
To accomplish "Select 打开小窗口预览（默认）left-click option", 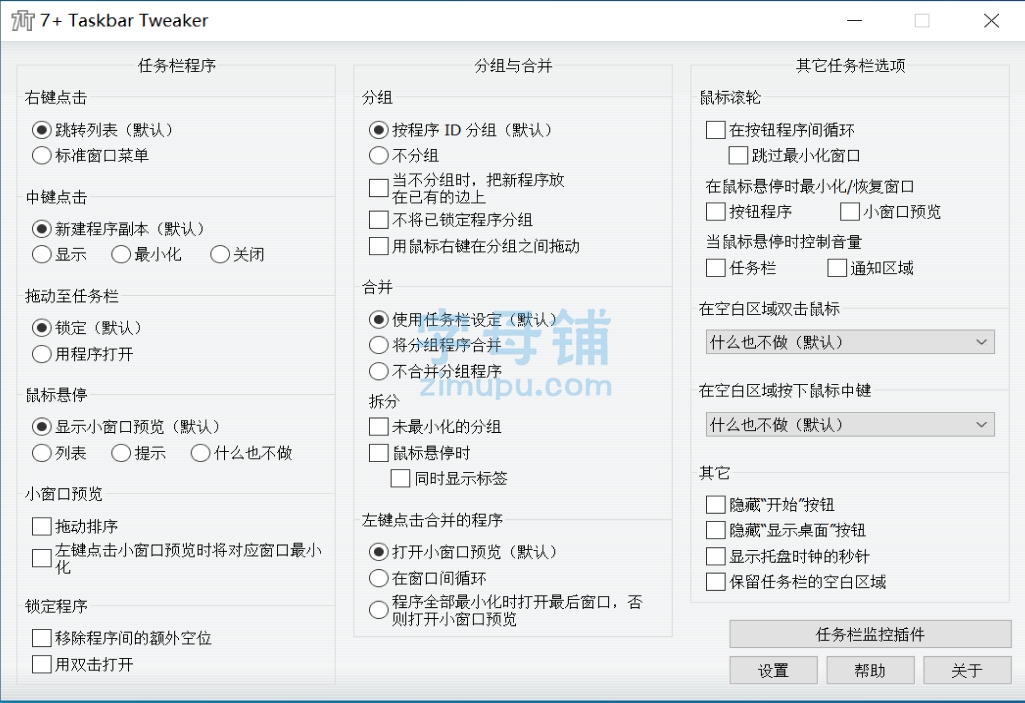I will coord(378,552).
